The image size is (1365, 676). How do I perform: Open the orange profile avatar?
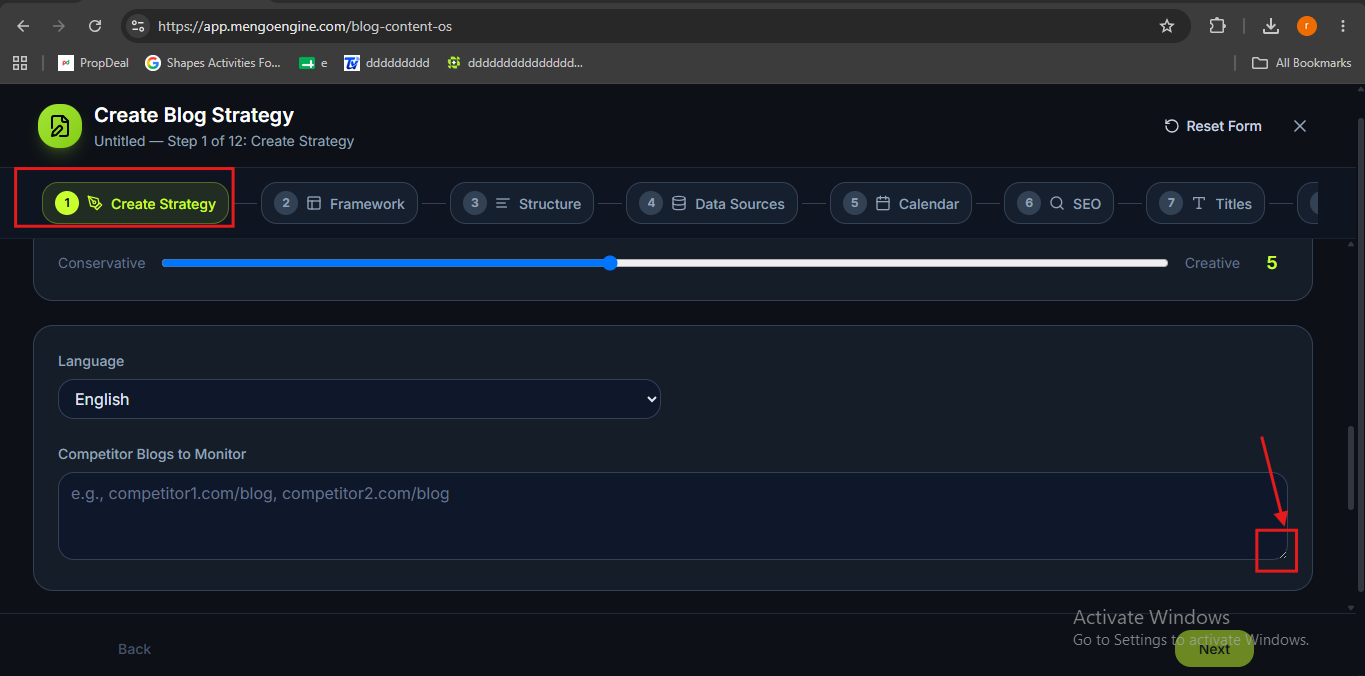click(x=1306, y=26)
